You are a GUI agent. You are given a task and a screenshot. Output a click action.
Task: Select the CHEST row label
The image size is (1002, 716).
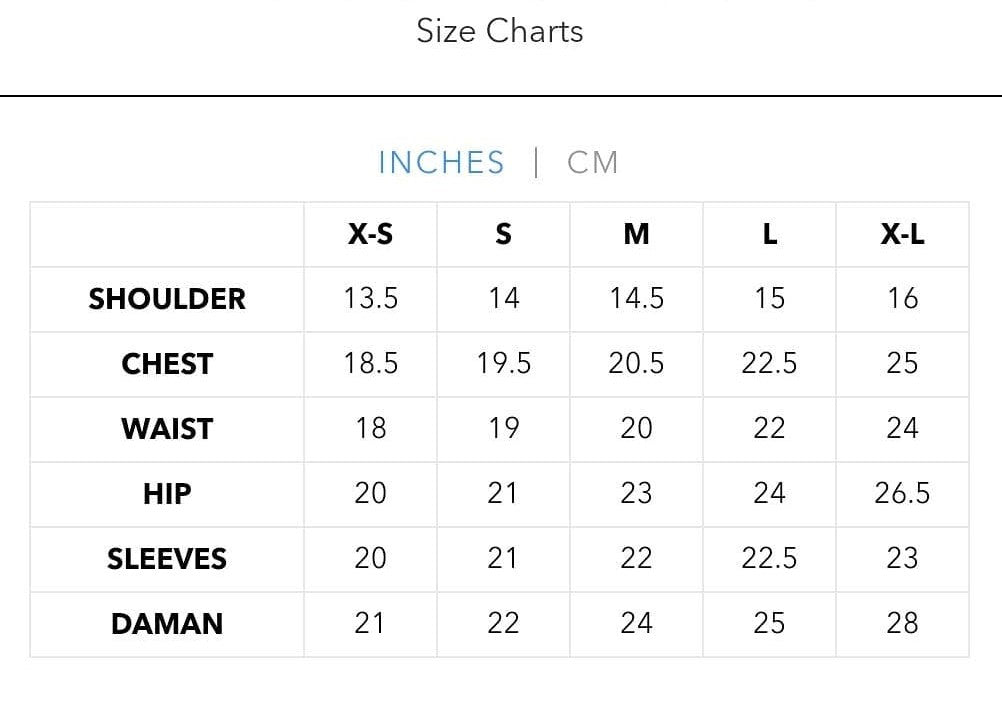pos(167,364)
